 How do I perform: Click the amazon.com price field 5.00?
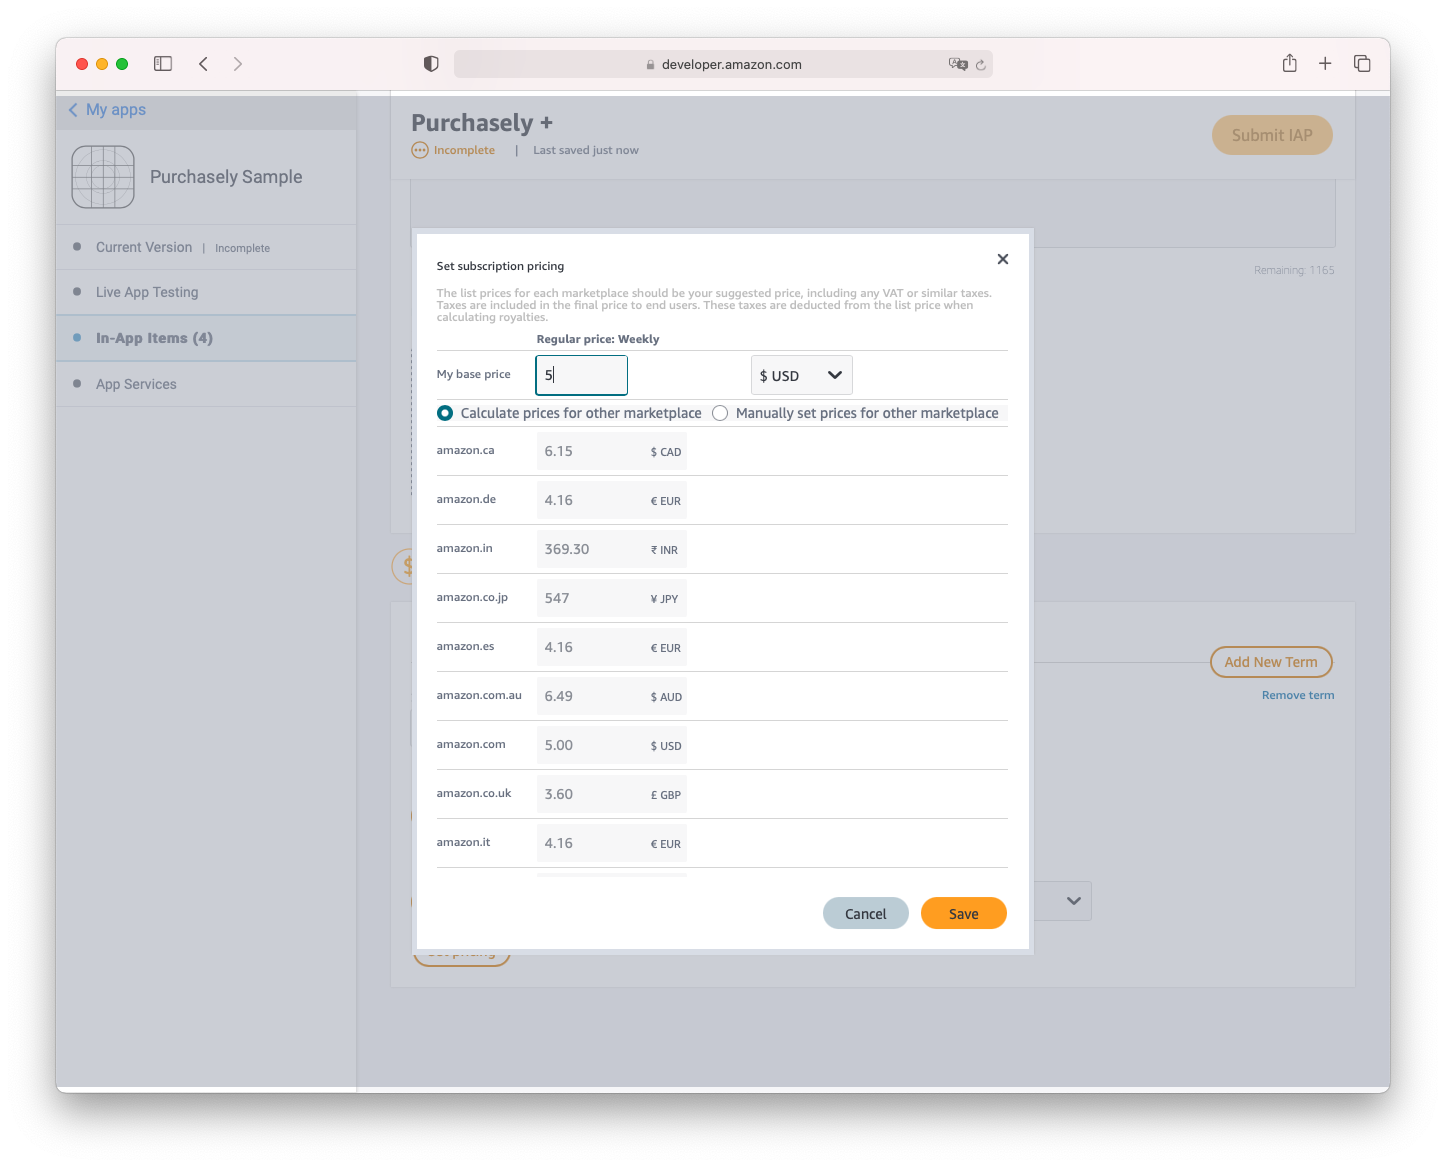(x=612, y=746)
